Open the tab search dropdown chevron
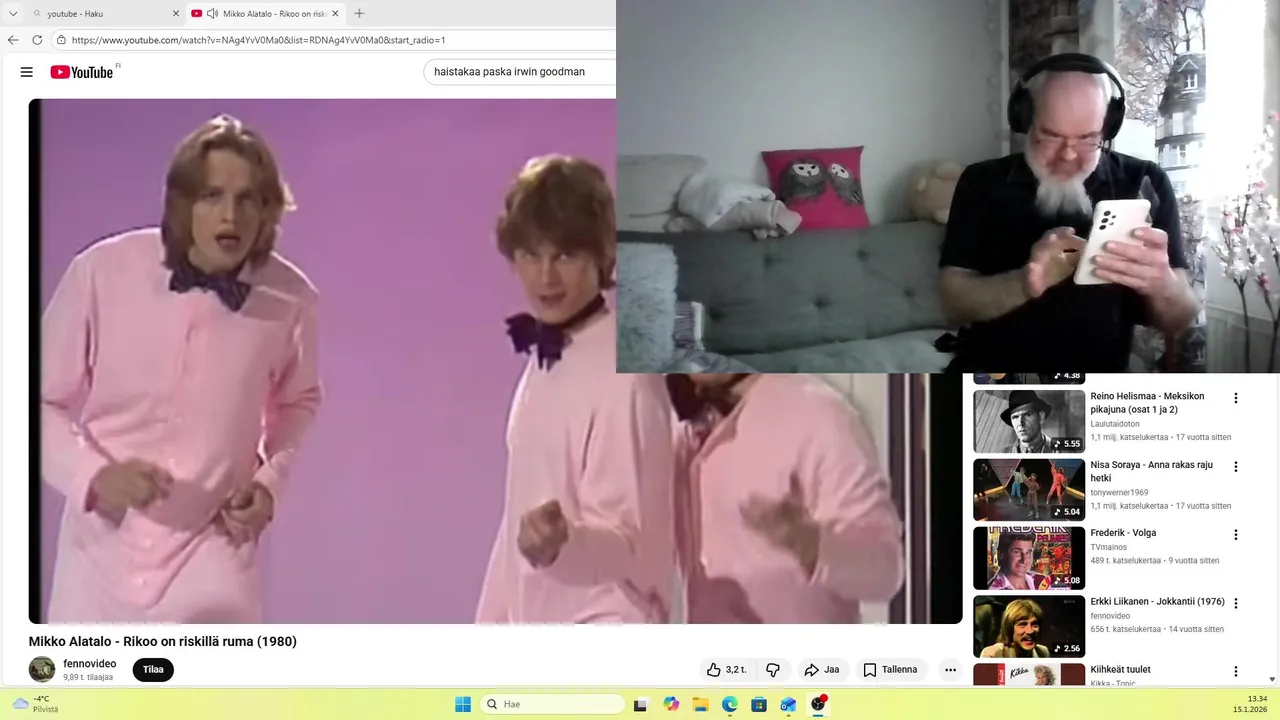The width and height of the screenshot is (1280, 720). tap(13, 13)
